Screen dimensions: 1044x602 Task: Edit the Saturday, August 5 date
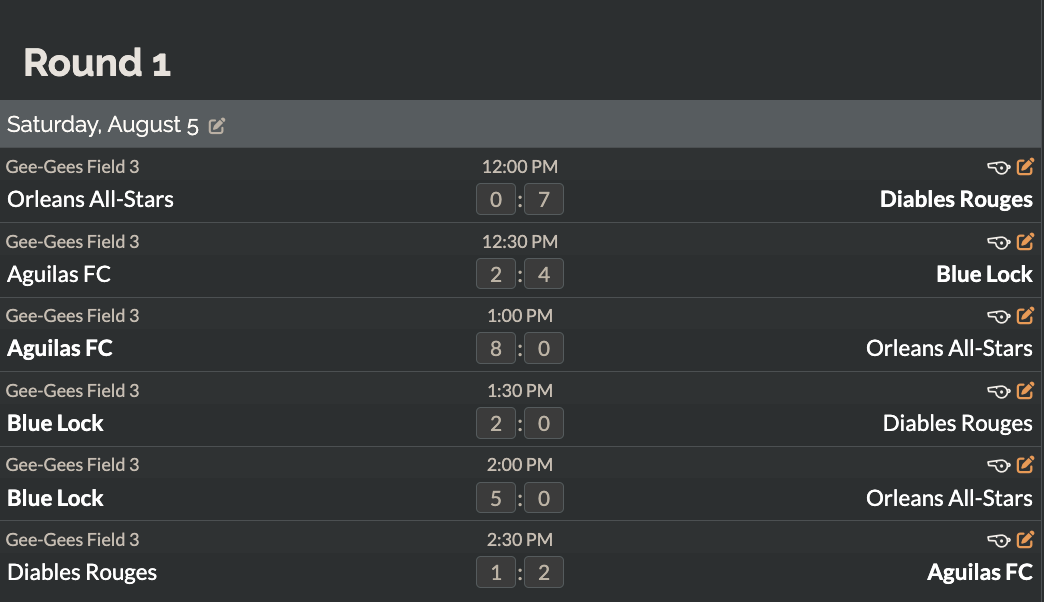point(217,126)
